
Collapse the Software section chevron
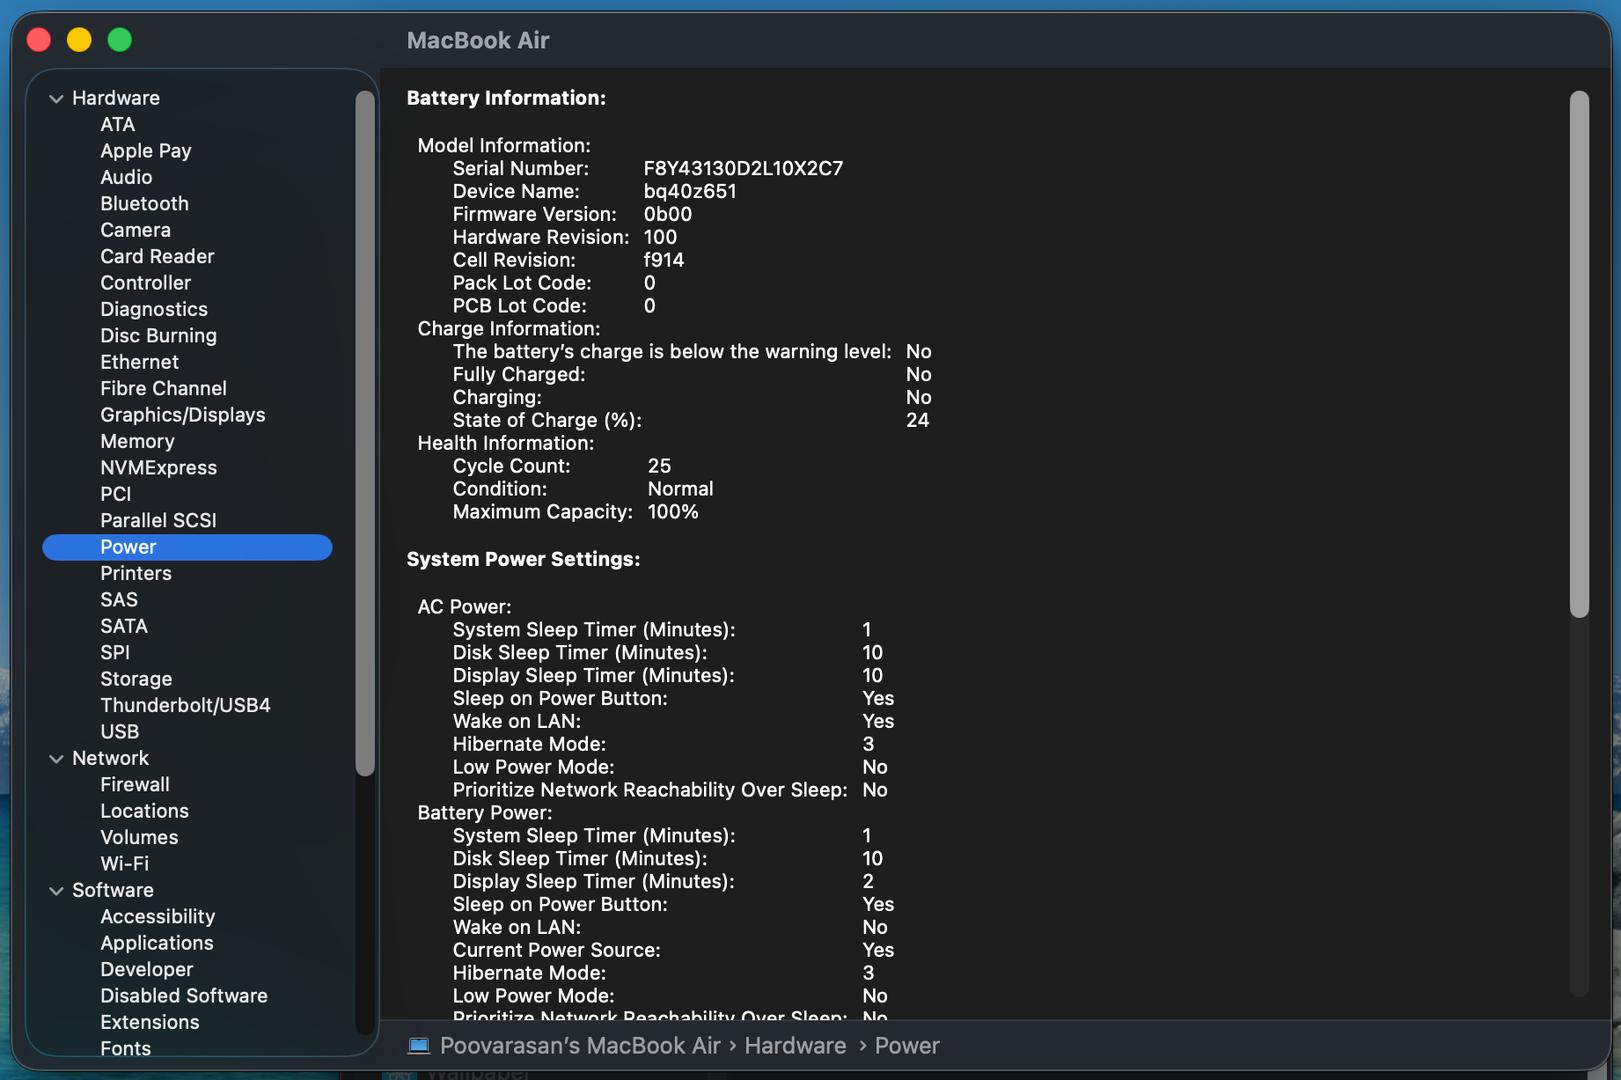pos(57,891)
